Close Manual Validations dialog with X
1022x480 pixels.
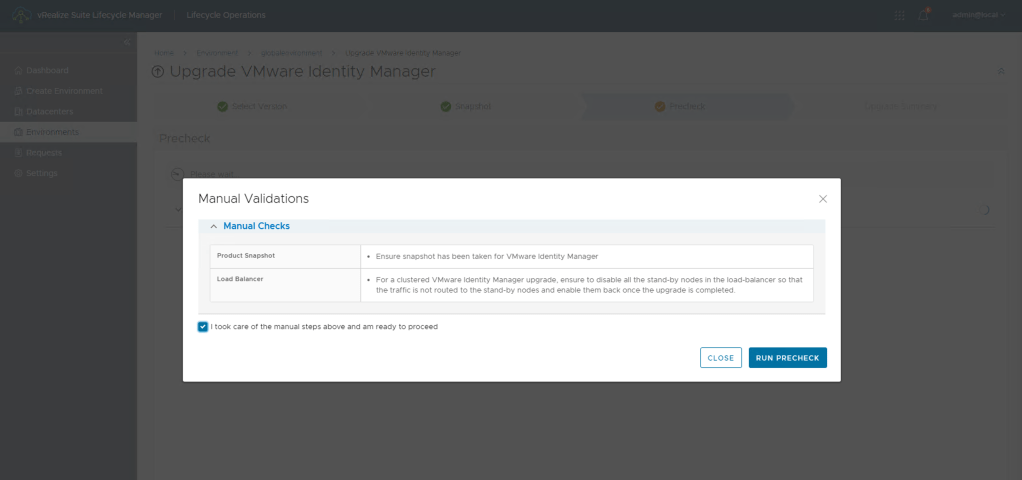(x=823, y=199)
